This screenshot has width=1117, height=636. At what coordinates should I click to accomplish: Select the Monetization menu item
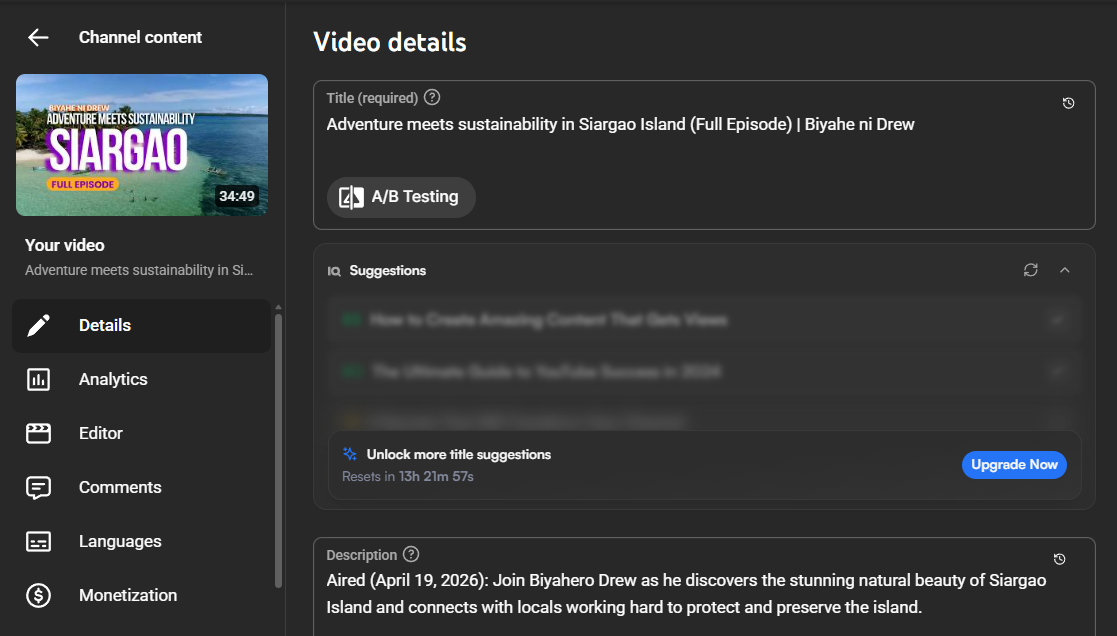point(141,595)
